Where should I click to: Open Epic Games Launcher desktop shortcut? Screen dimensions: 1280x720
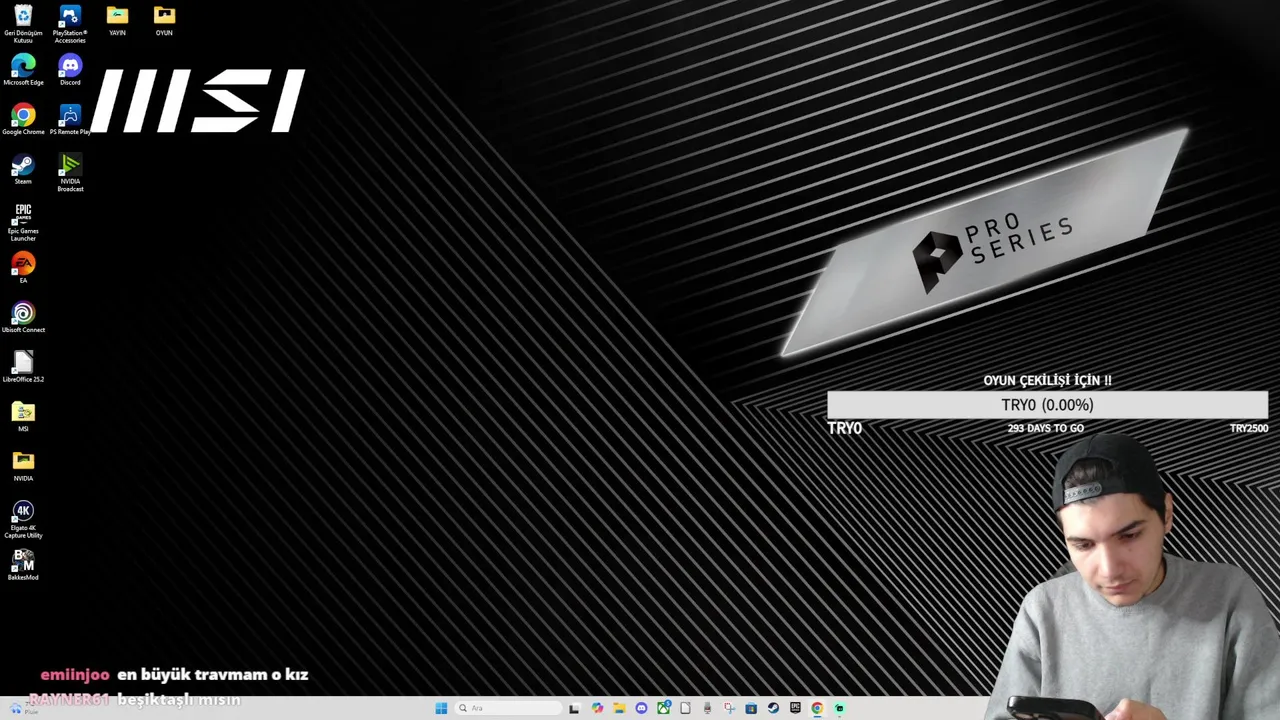click(x=23, y=222)
